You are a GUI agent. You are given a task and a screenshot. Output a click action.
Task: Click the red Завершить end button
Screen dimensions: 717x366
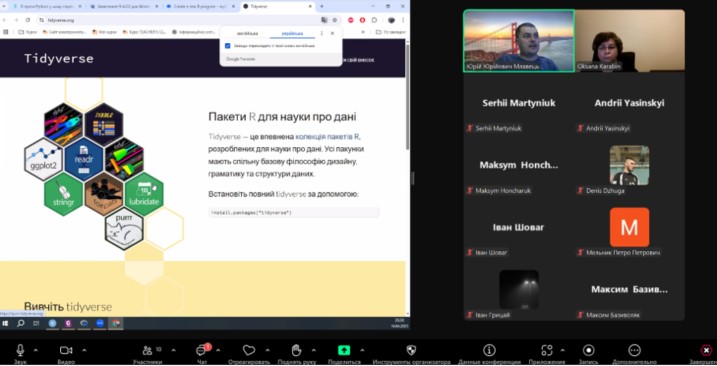[x=706, y=350]
